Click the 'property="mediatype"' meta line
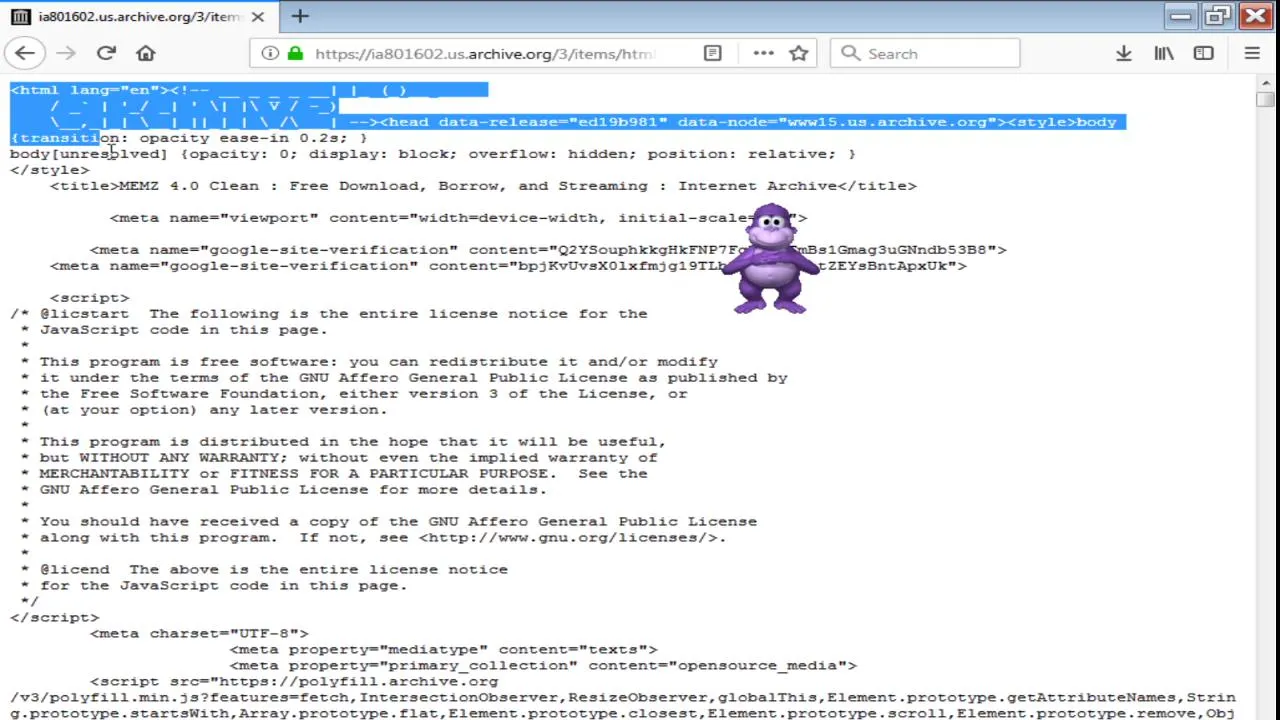The width and height of the screenshot is (1280, 720). (x=443, y=650)
